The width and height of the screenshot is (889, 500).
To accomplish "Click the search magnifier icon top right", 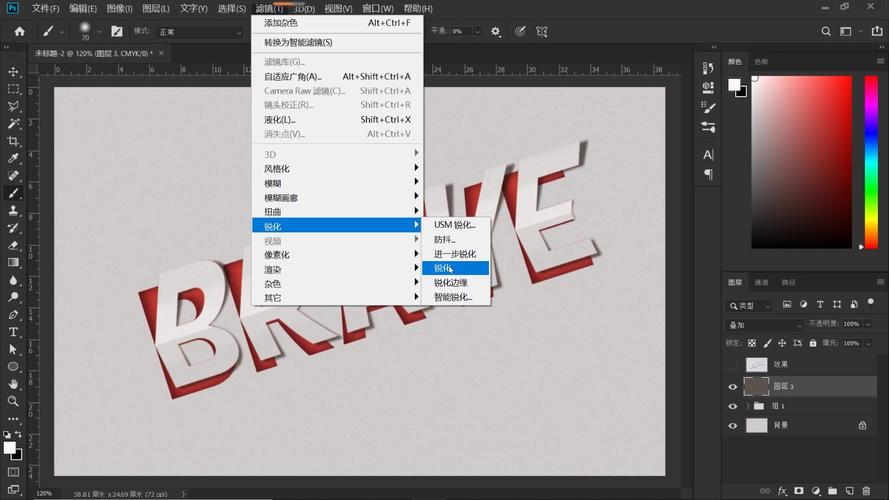I will pos(826,32).
